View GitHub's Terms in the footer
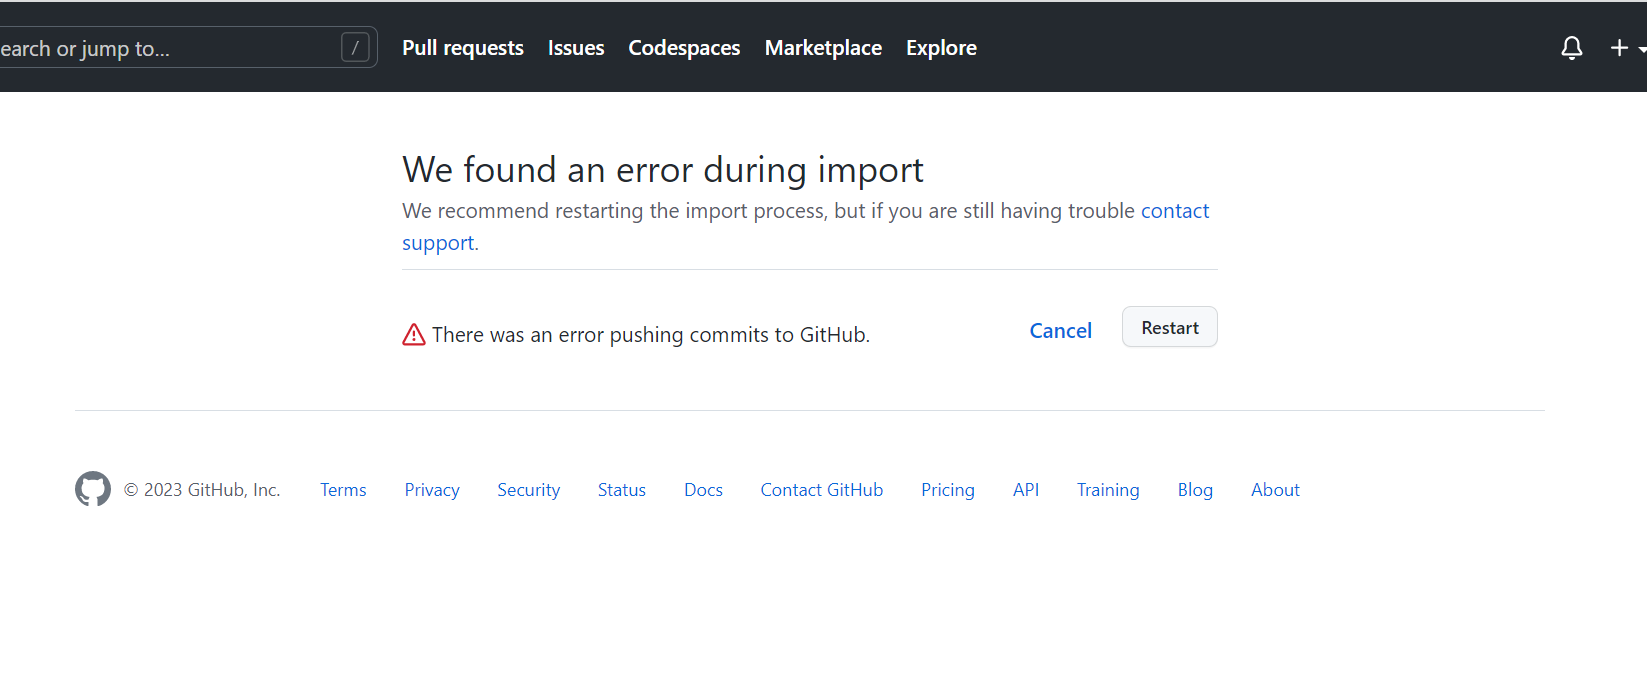The width and height of the screenshot is (1647, 677). (343, 489)
